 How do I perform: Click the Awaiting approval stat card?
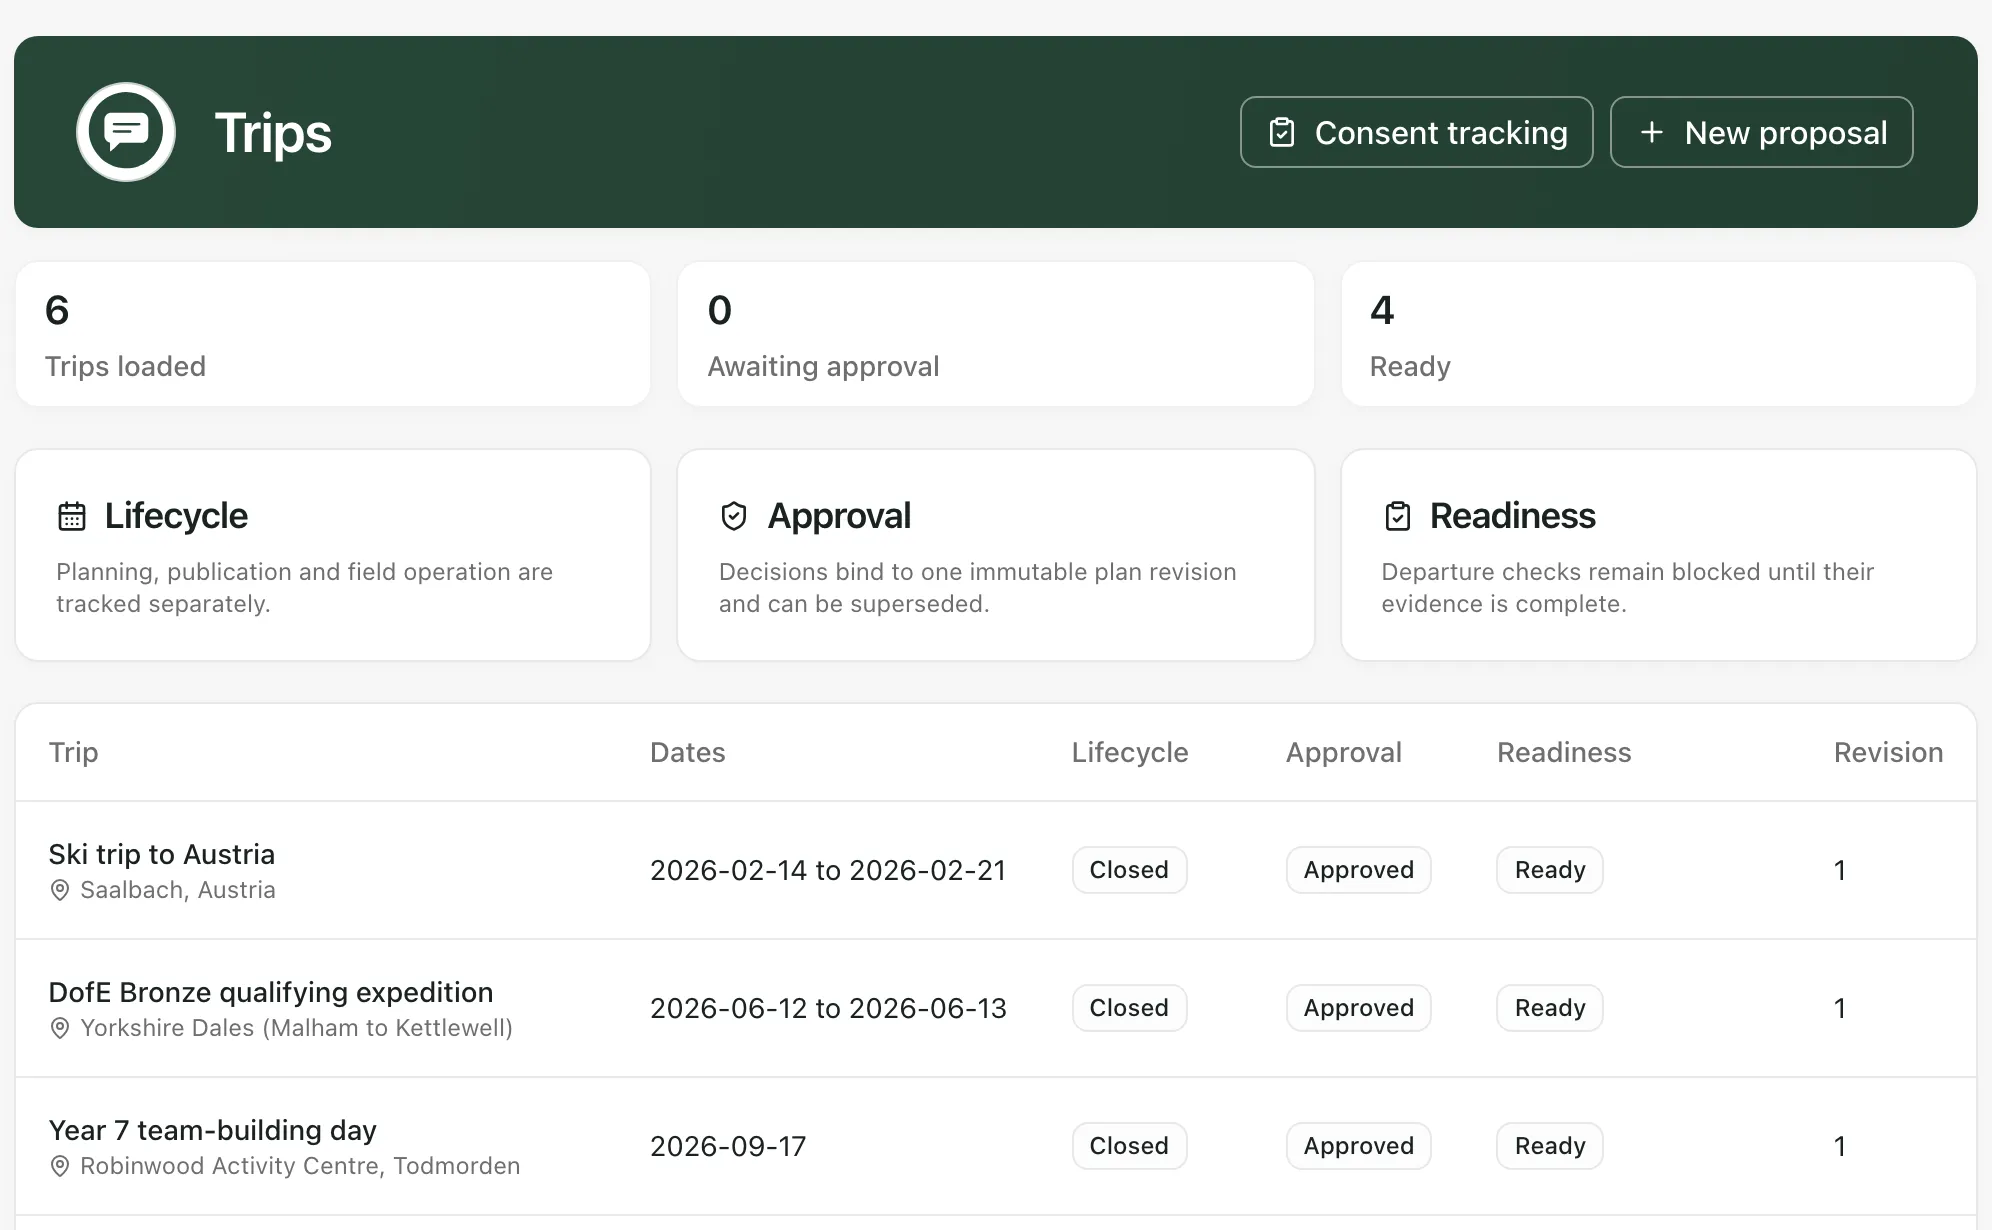[x=995, y=334]
